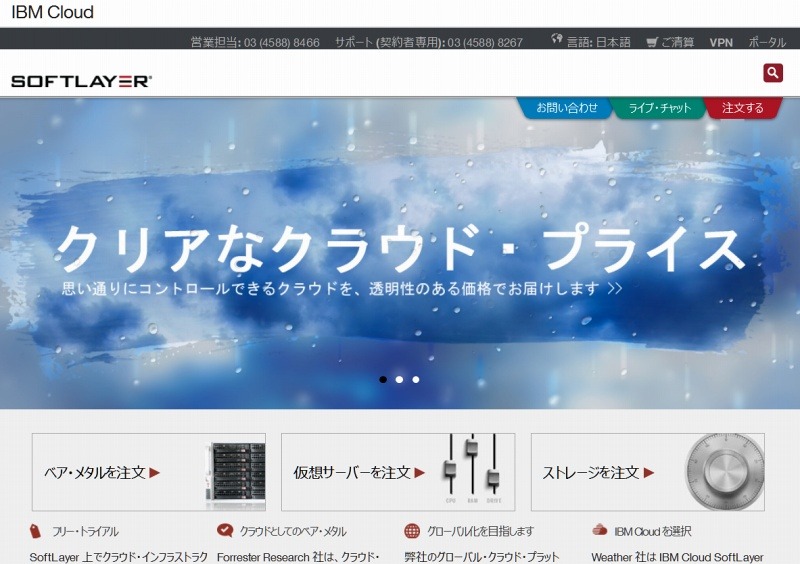Click sales phone 03 (4588) 8466
This screenshot has height=564, width=800.
tap(282, 43)
